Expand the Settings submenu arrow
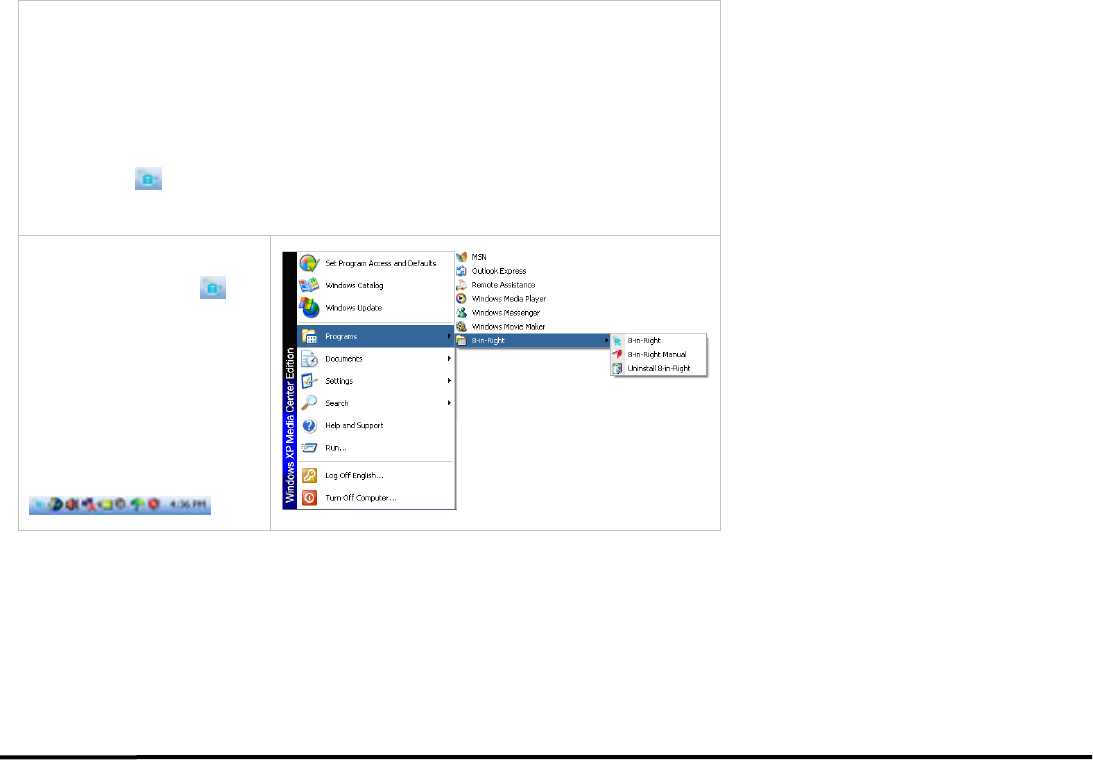 point(449,381)
